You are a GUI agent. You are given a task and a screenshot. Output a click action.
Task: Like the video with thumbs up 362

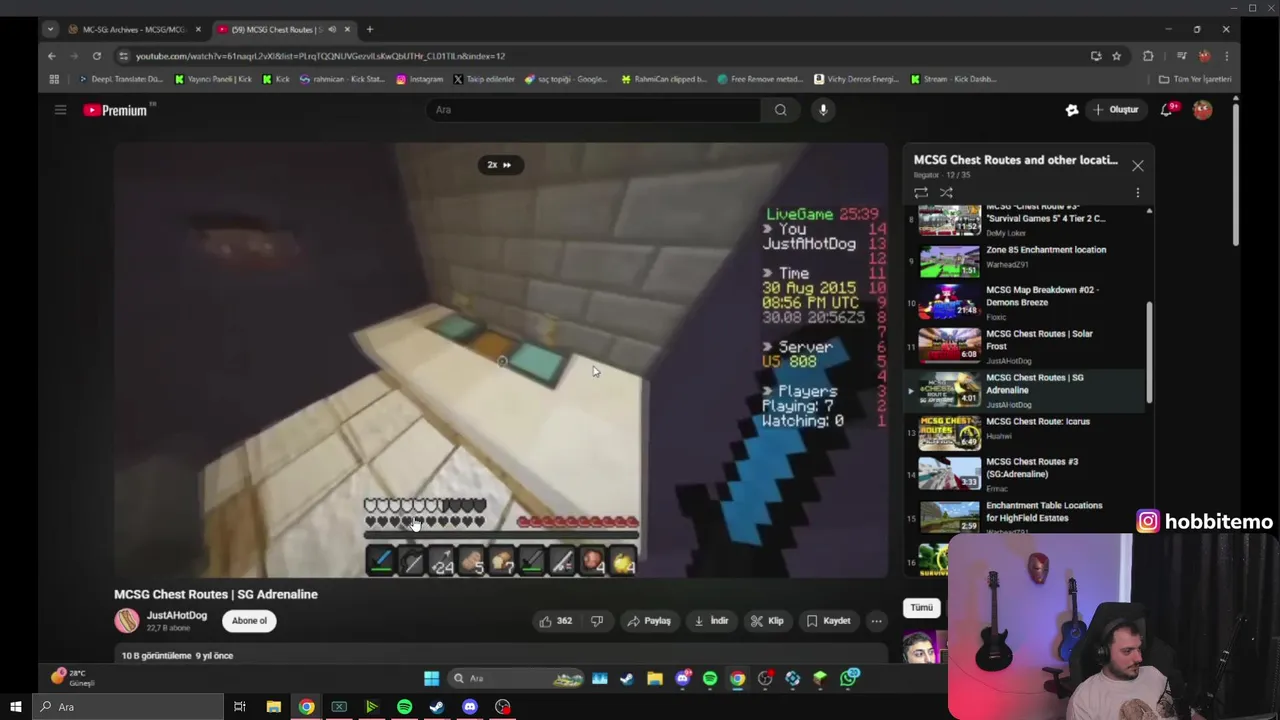pos(556,621)
